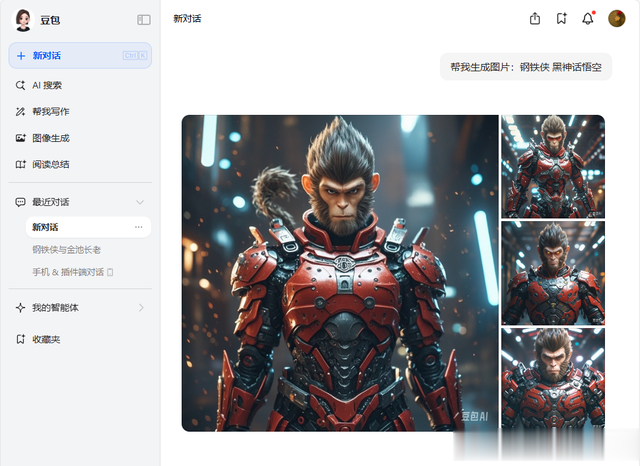Click the share icon in header

click(535, 18)
